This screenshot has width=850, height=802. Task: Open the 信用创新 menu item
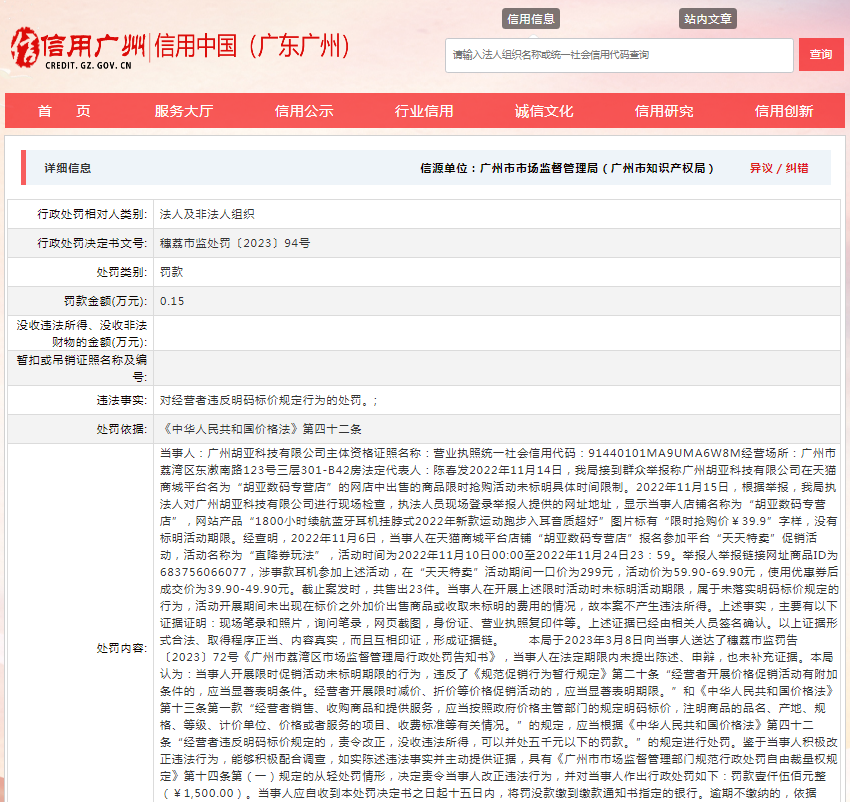coord(784,111)
